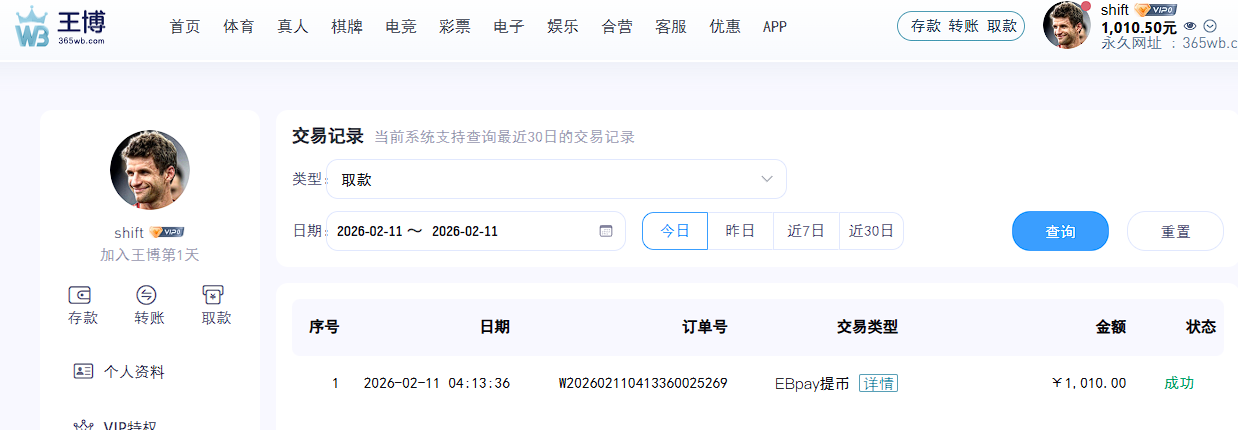Image resolution: width=1238 pixels, height=430 pixels.
Task: Click the 重置 reset button
Action: click(1175, 231)
